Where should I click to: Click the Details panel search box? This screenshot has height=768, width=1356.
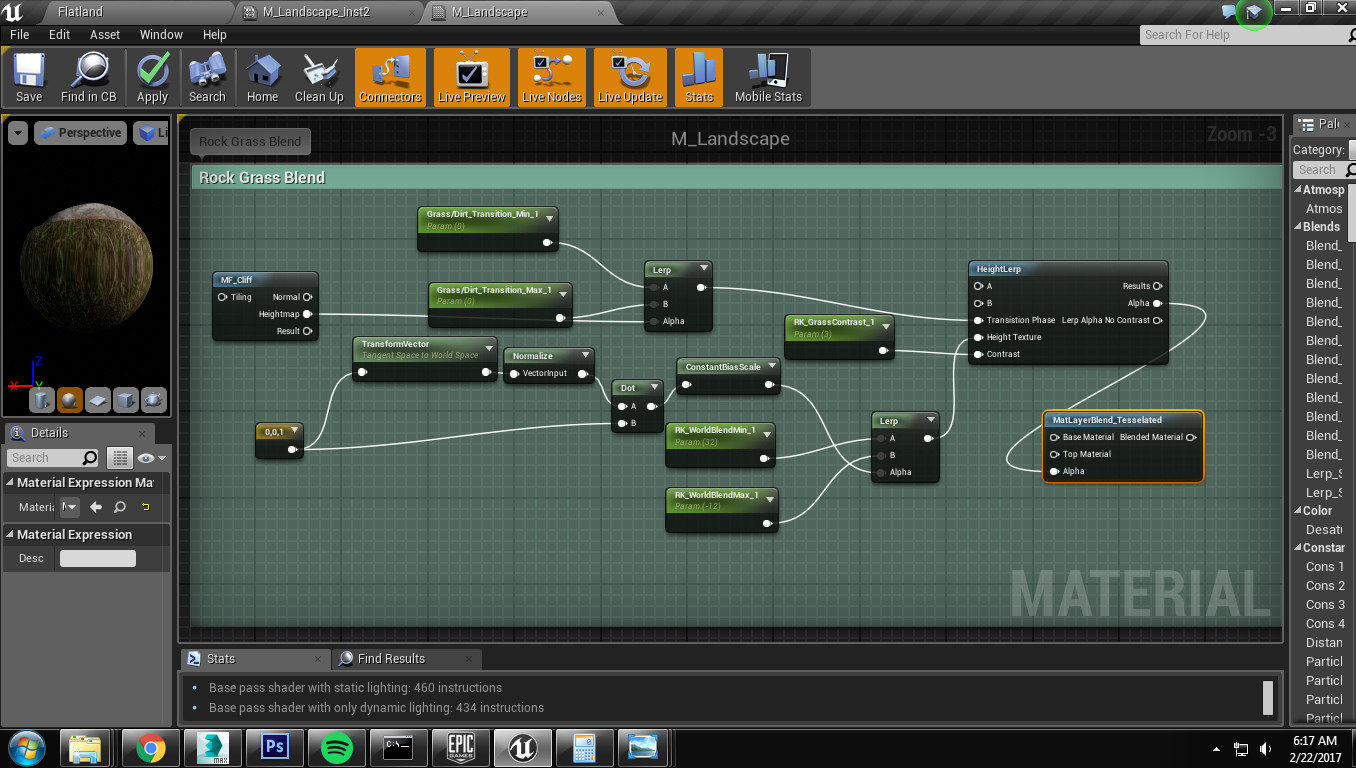coord(54,458)
